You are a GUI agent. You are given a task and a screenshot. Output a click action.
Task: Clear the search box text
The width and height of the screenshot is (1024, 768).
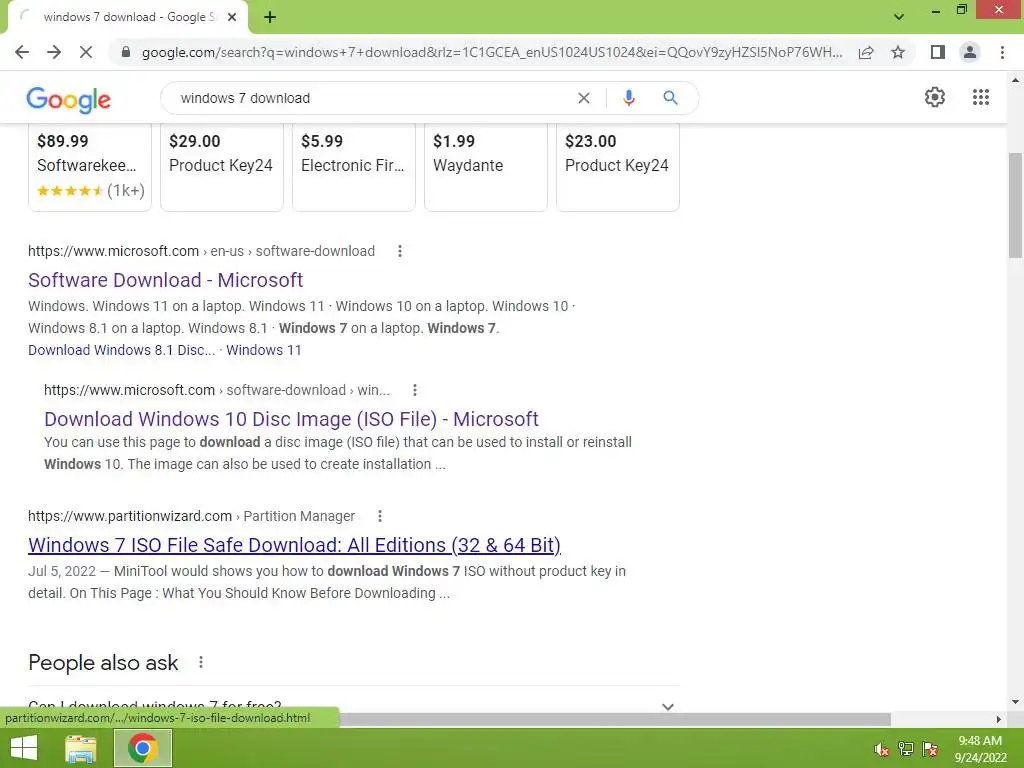[x=584, y=98]
